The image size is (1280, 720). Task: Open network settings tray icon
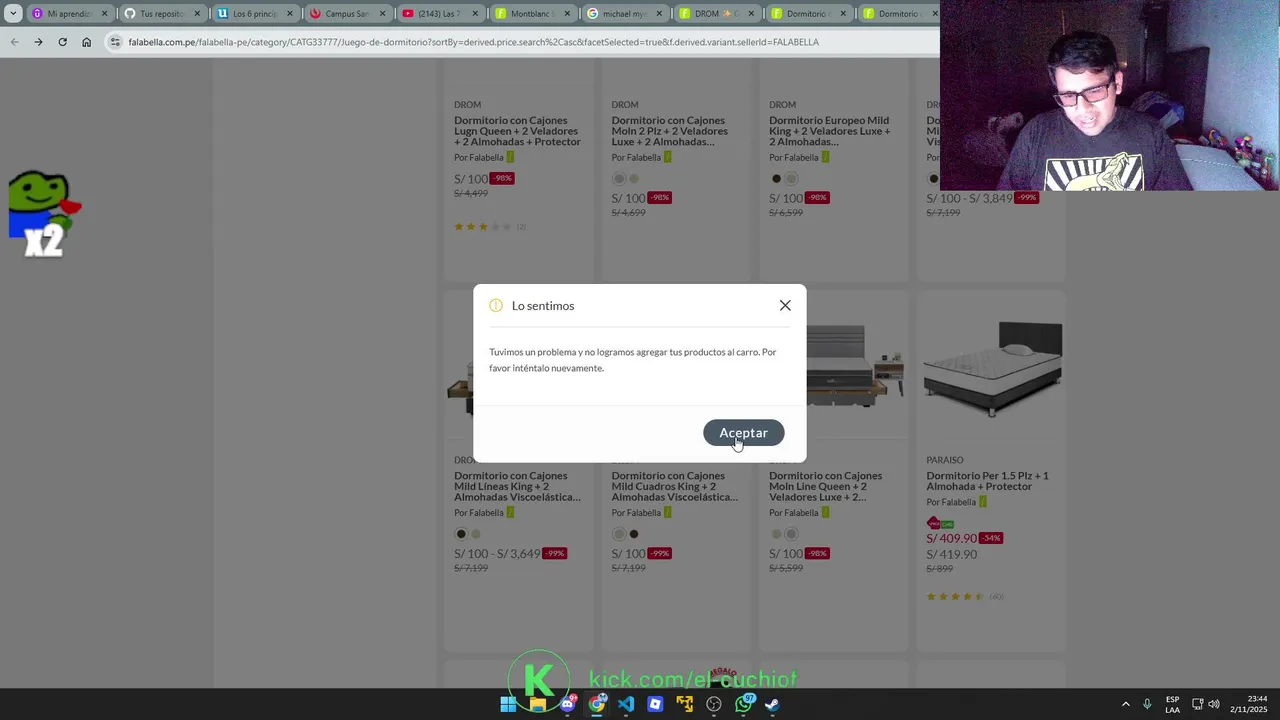click(x=1198, y=704)
